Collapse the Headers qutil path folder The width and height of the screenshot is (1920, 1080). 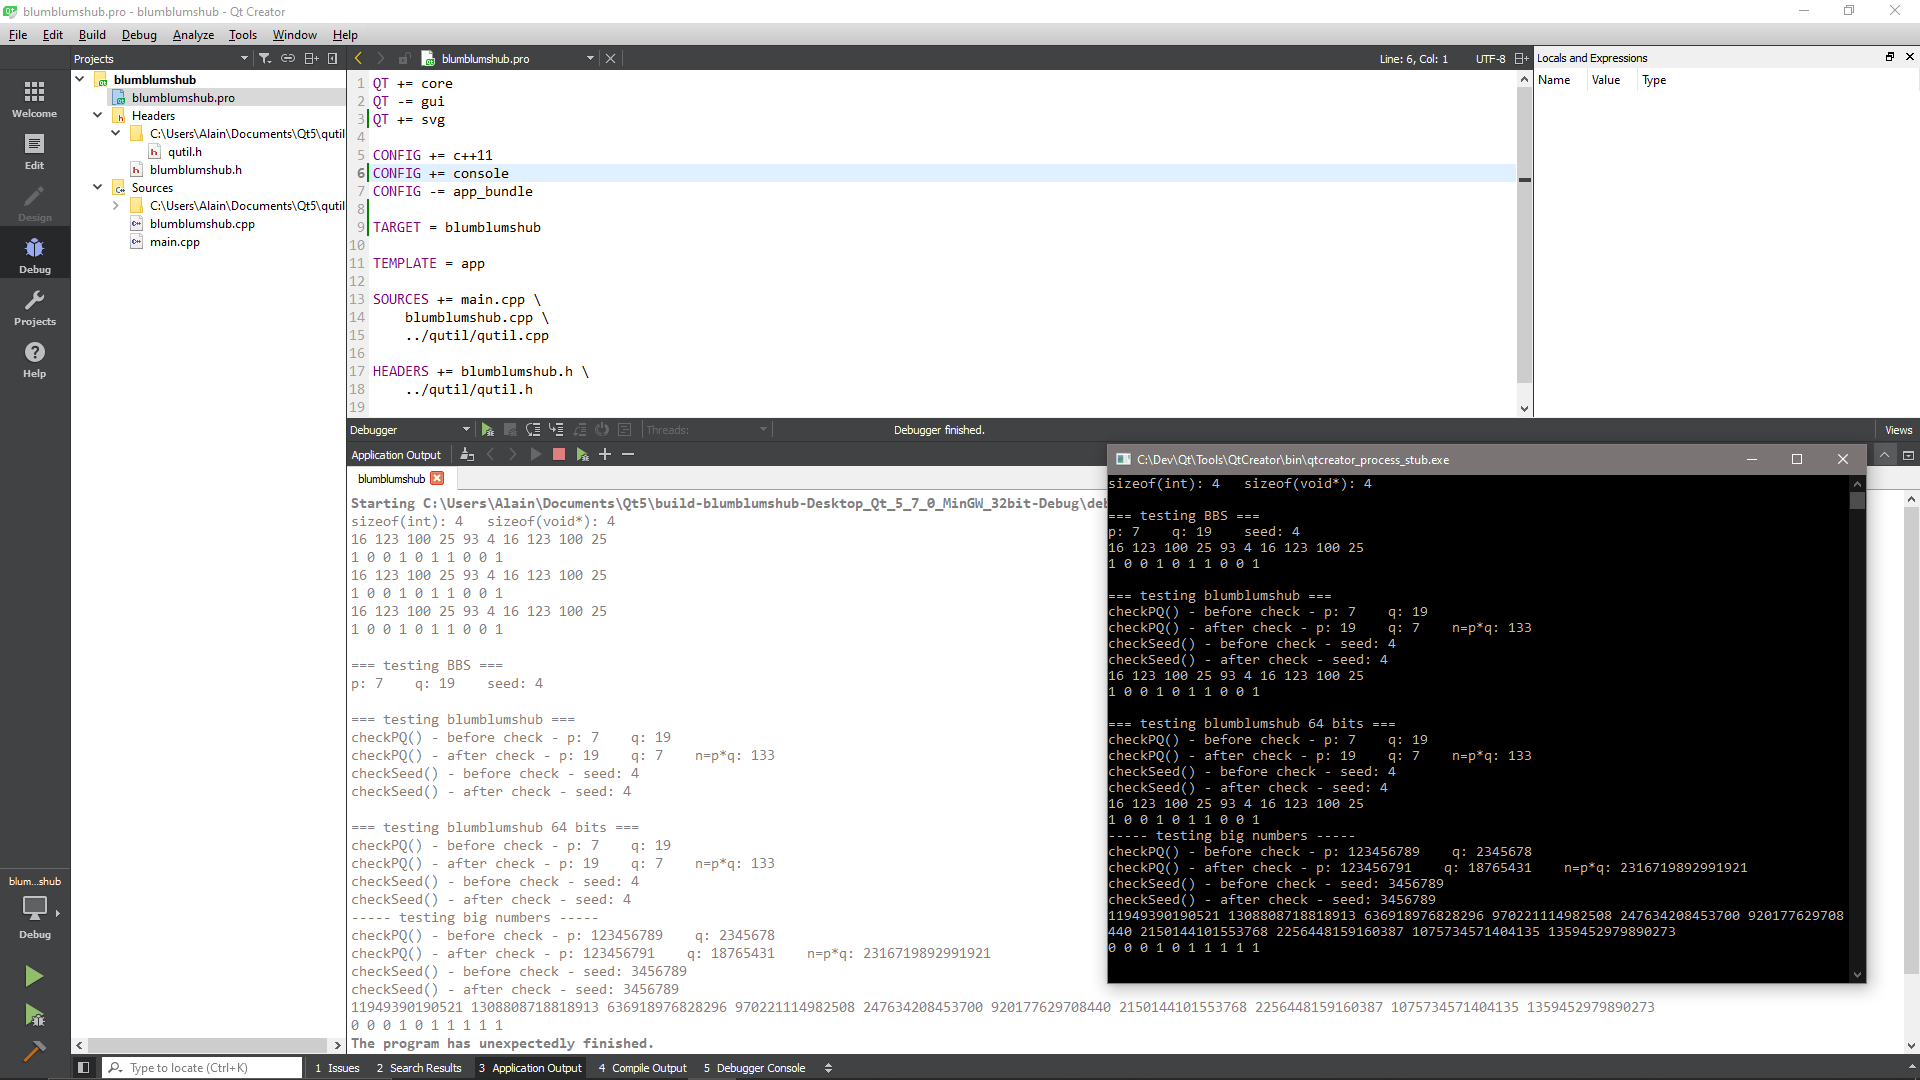click(x=116, y=133)
